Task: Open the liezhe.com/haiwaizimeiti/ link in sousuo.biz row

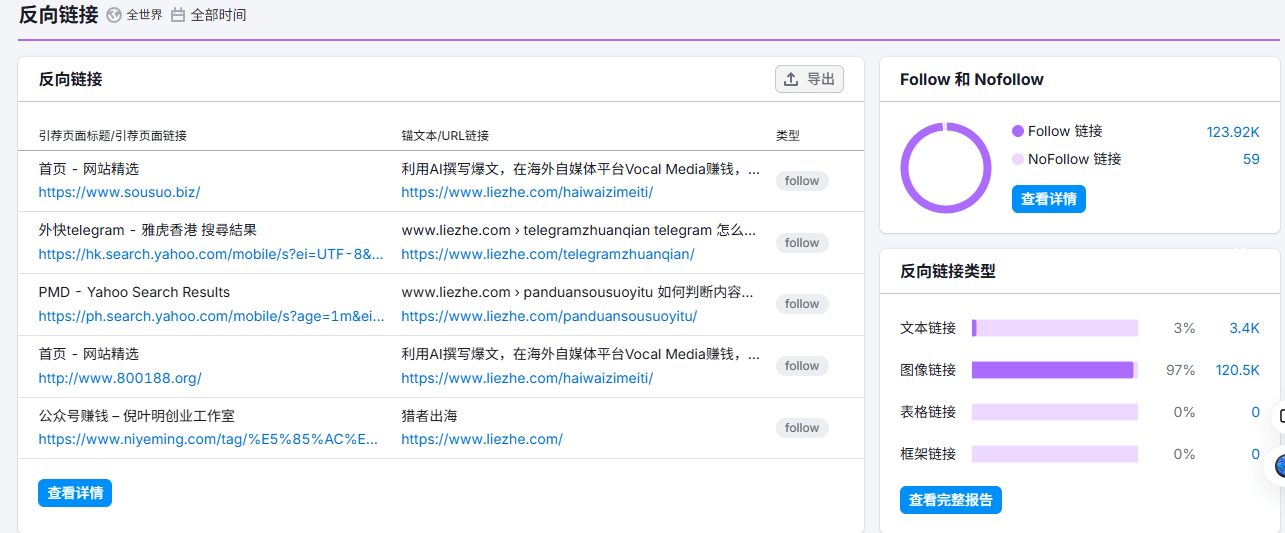Action: coord(527,192)
